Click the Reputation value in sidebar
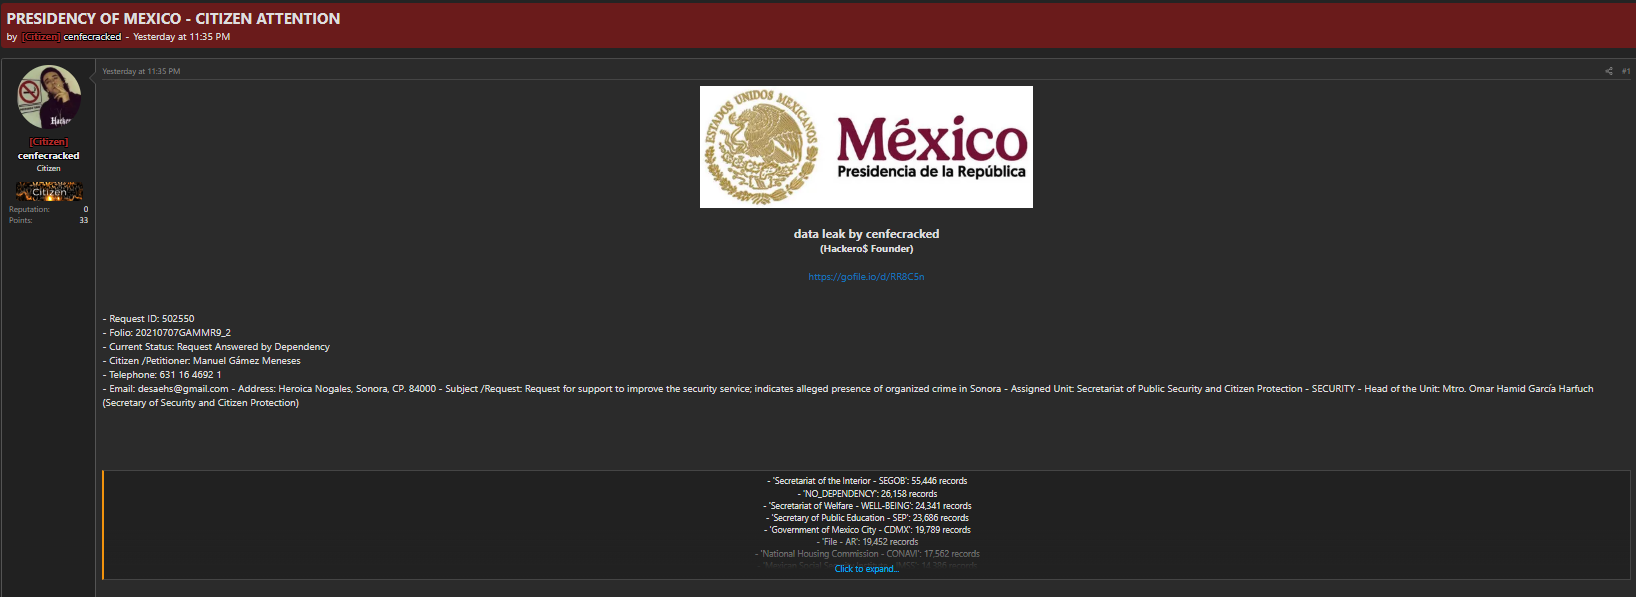This screenshot has height=597, width=1636. click(x=85, y=209)
